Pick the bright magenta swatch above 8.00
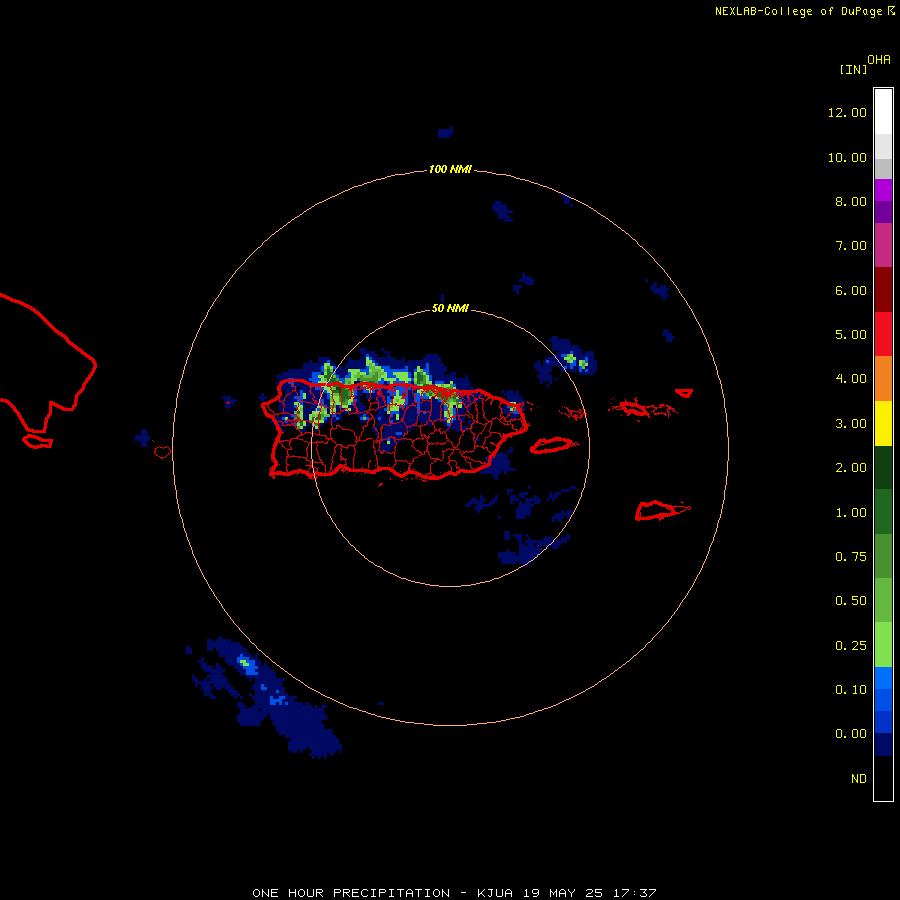 [883, 190]
